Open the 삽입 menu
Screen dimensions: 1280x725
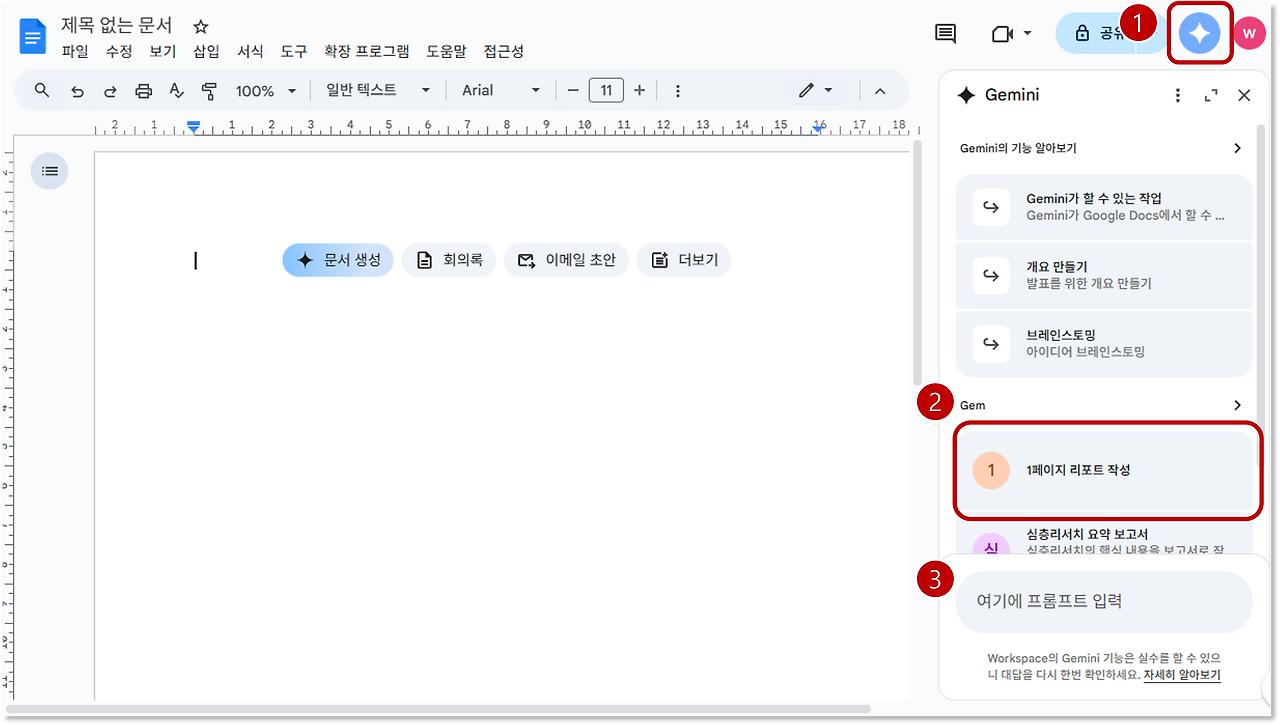coord(206,52)
